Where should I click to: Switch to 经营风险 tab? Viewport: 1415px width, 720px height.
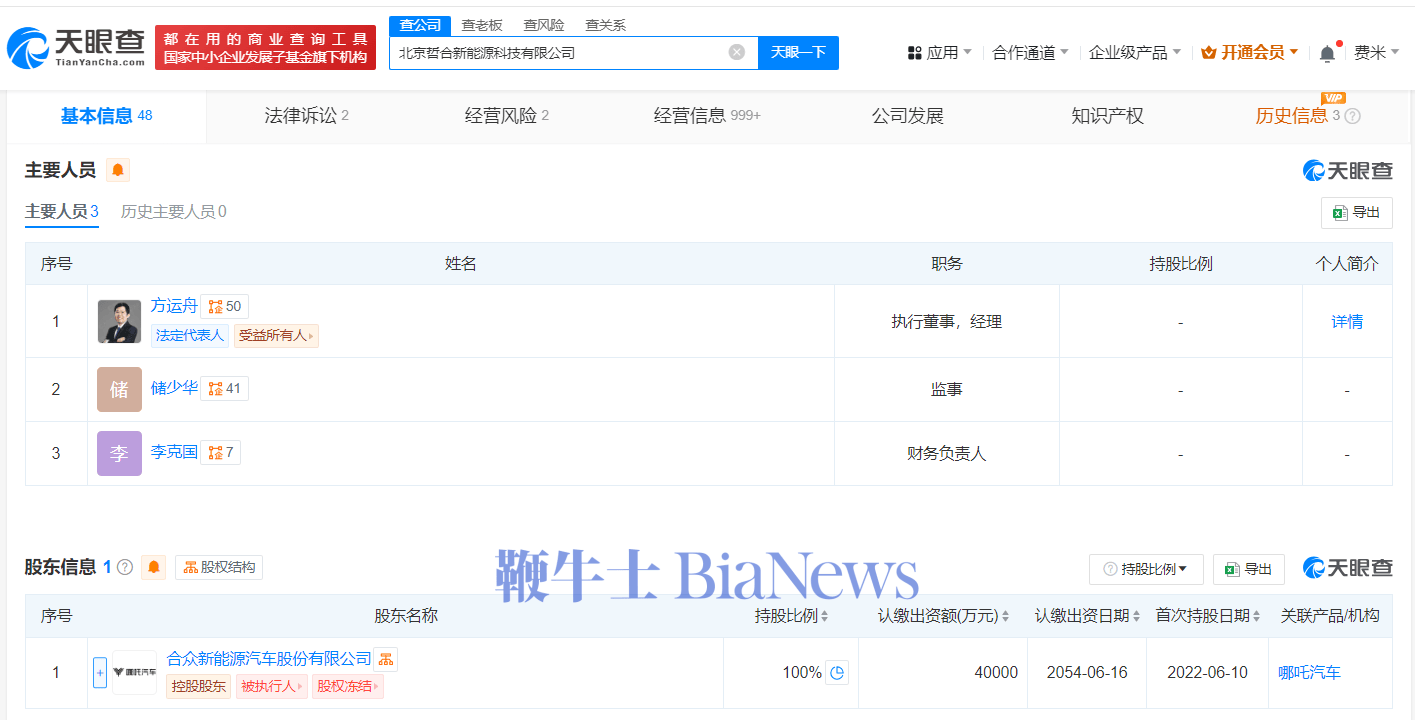[x=506, y=116]
